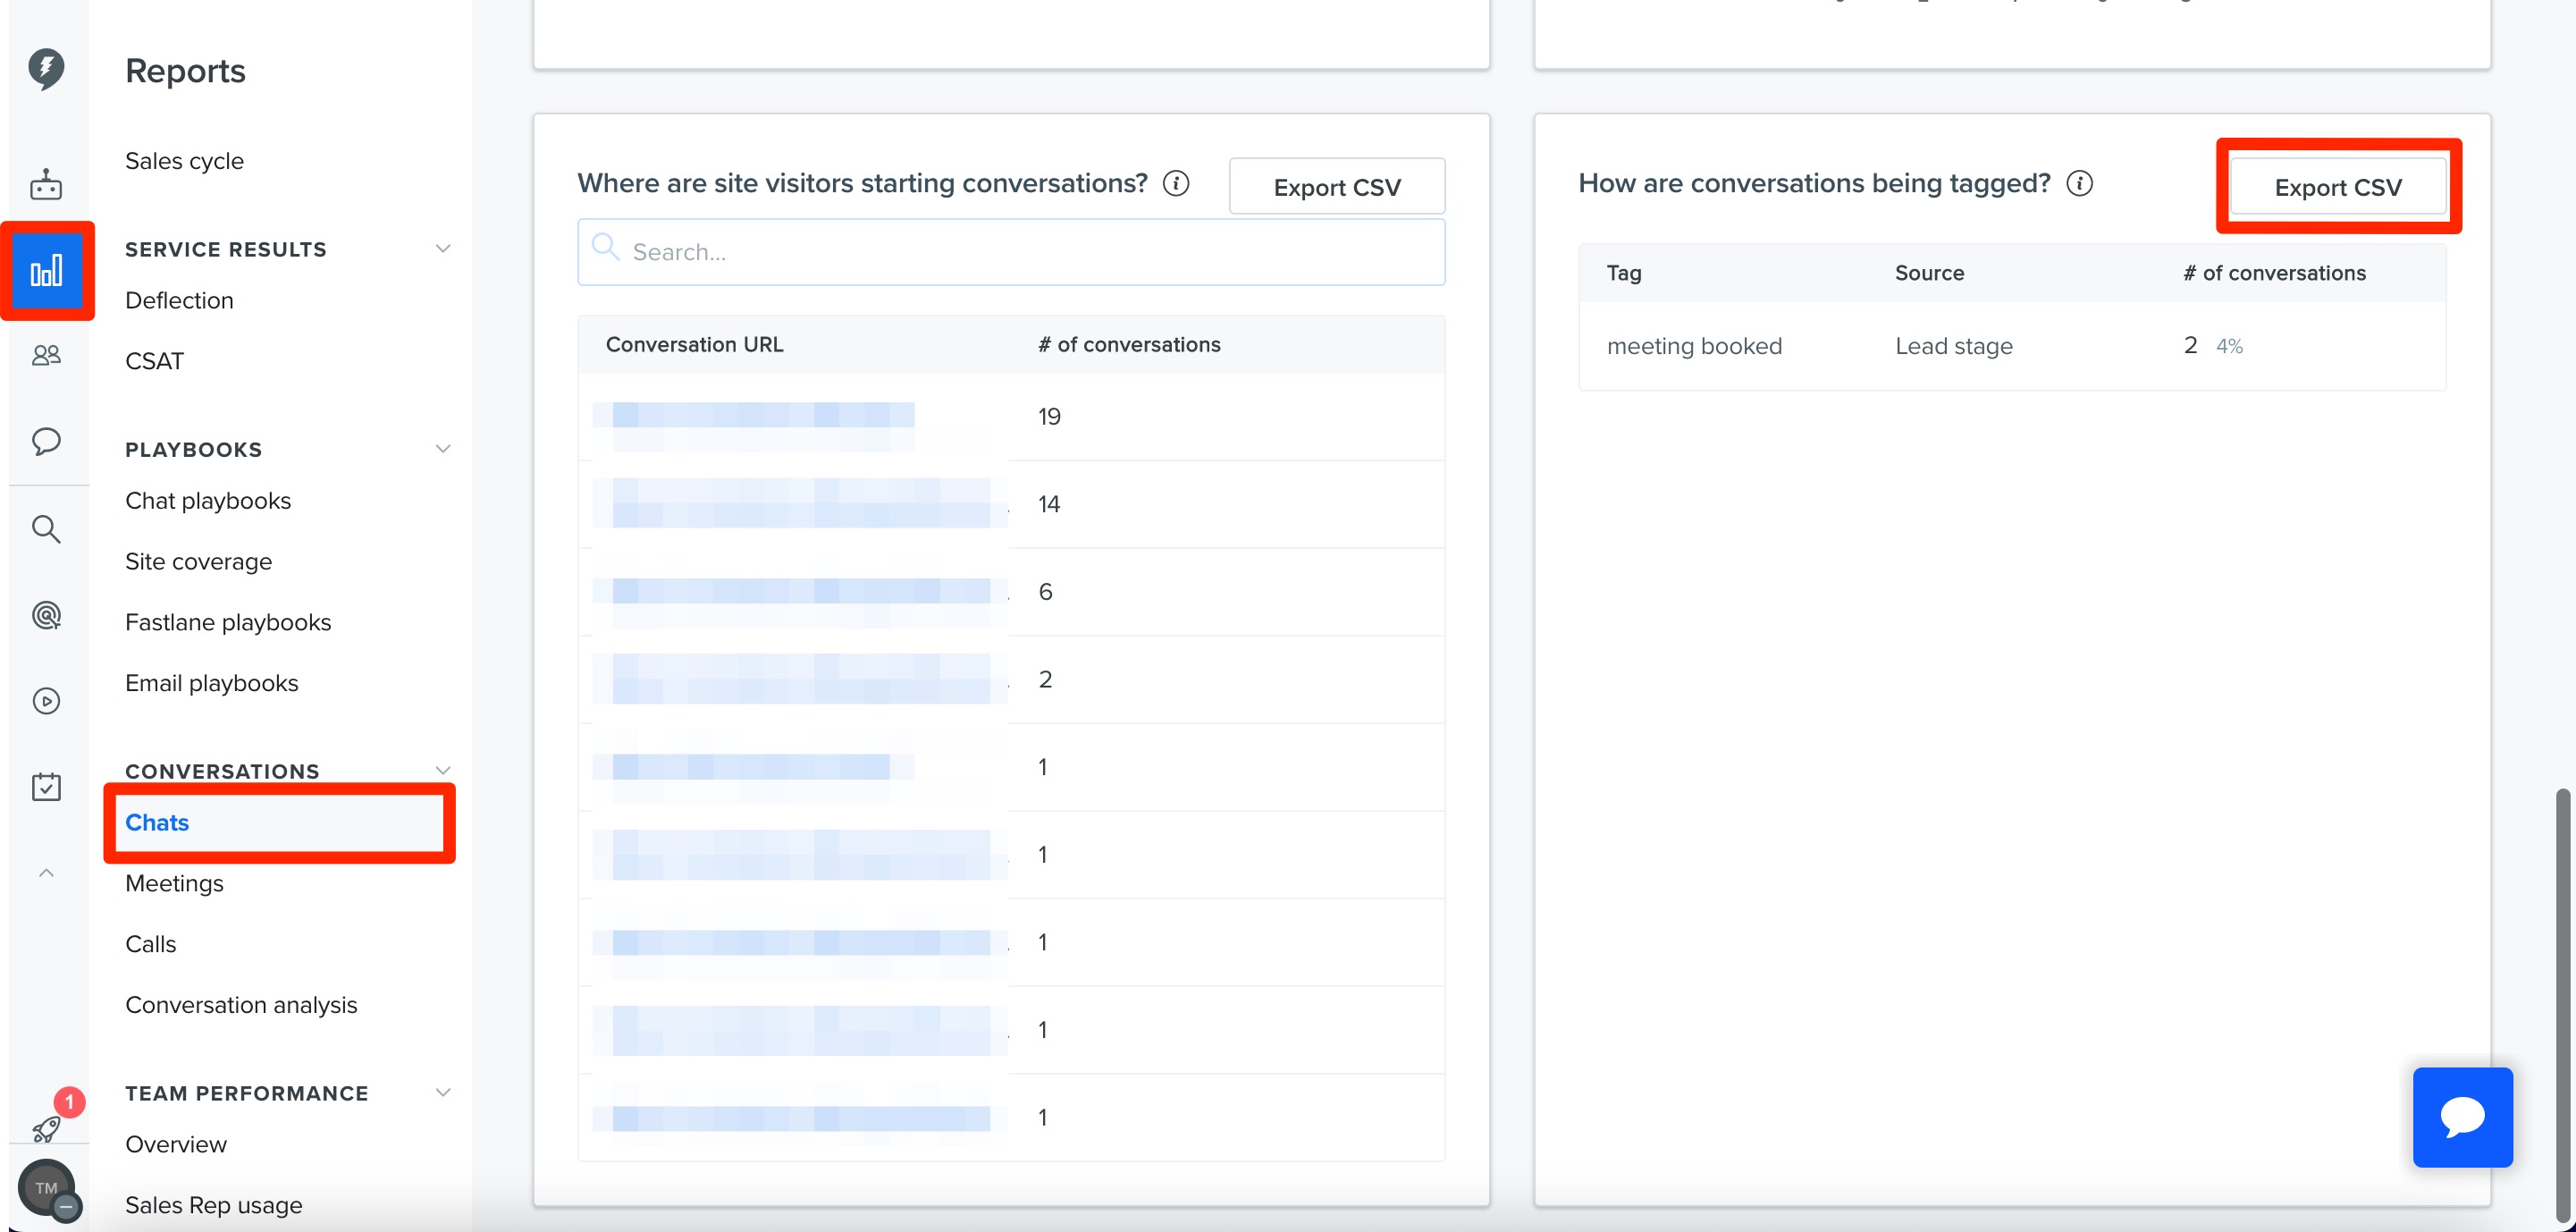Open the Calls report

pos(150,944)
